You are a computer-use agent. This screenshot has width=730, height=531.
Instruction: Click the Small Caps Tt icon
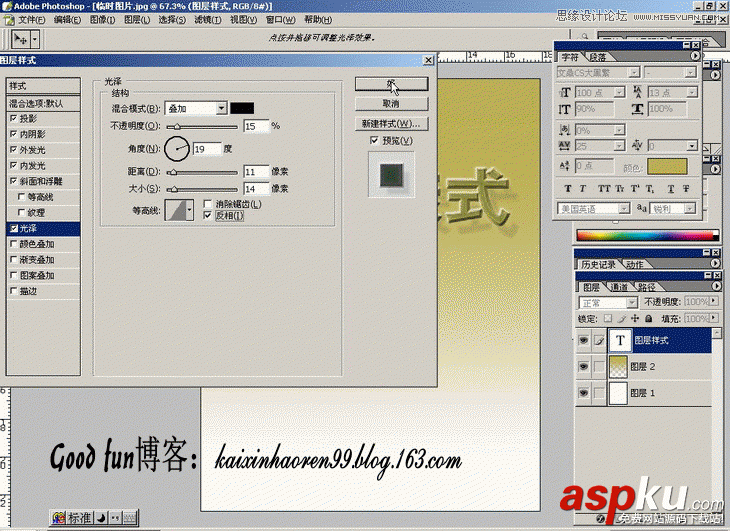(x=620, y=188)
